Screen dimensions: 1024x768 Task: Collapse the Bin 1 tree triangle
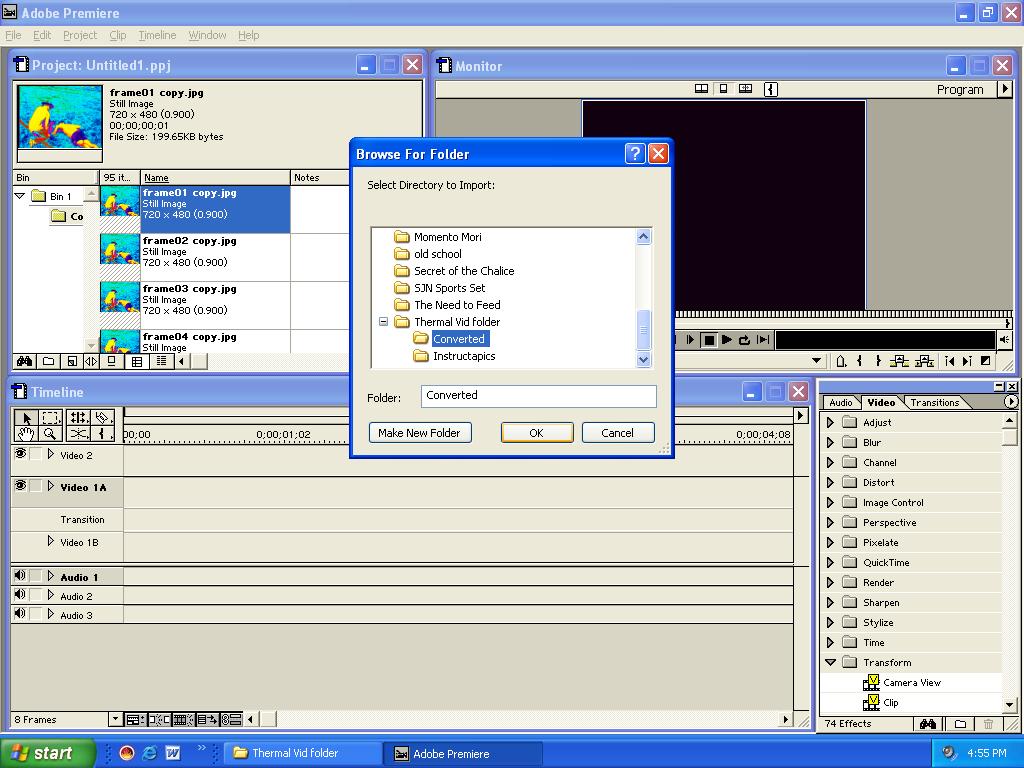pos(20,195)
